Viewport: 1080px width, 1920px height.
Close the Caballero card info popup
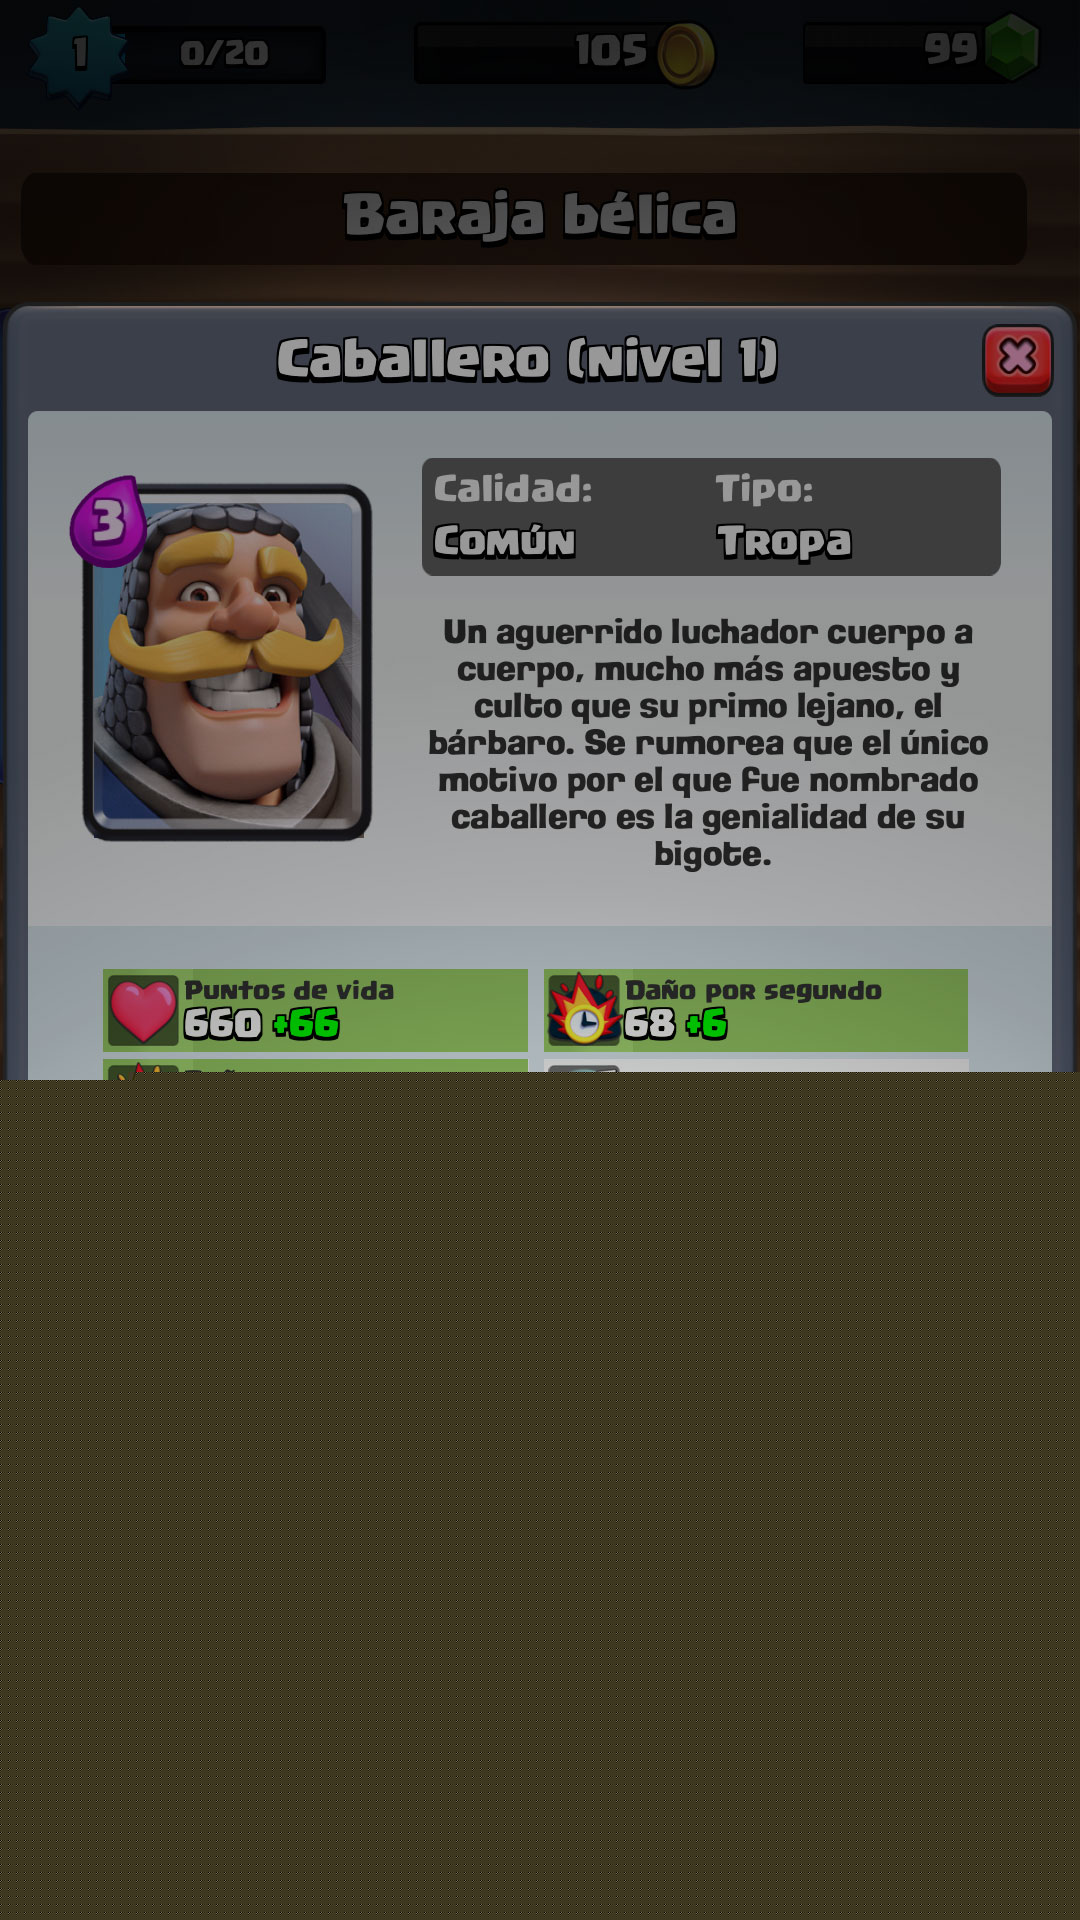pyautogui.click(x=1018, y=359)
